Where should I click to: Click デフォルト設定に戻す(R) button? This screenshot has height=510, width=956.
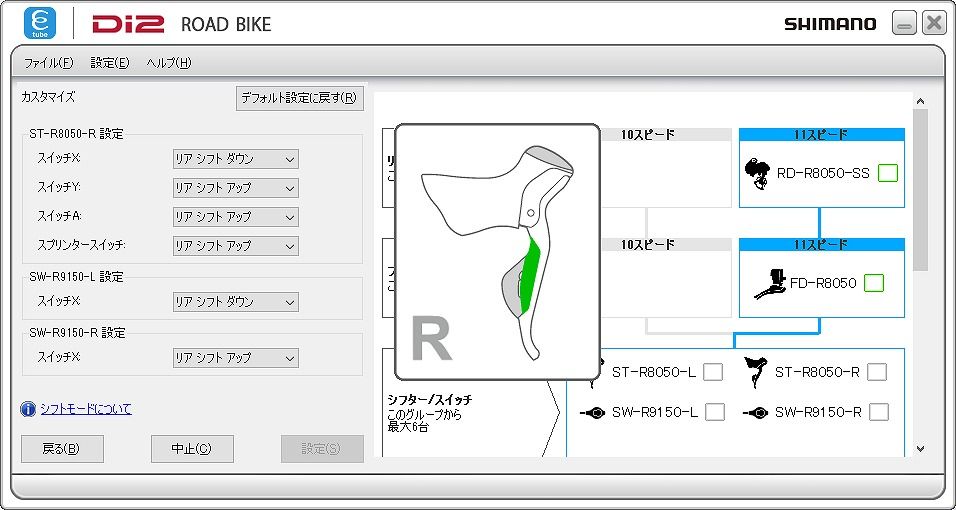(x=299, y=98)
